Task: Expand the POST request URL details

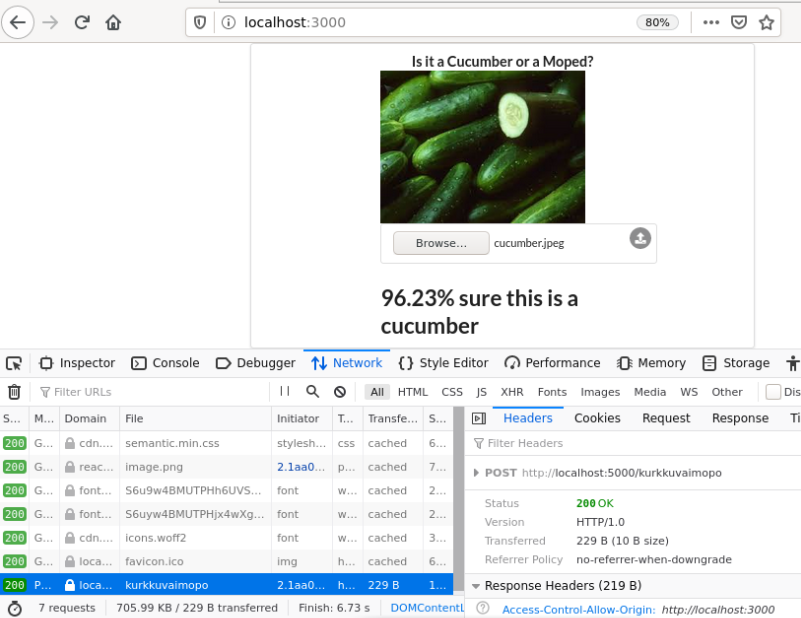Action: pos(476,473)
